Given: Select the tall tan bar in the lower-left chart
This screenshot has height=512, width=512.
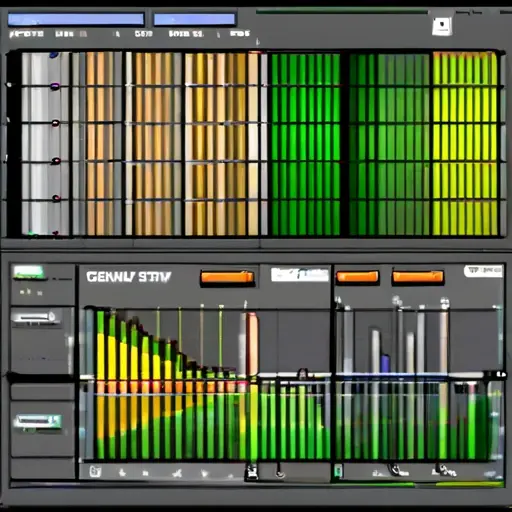Looking at the screenshot, I should (252, 343).
